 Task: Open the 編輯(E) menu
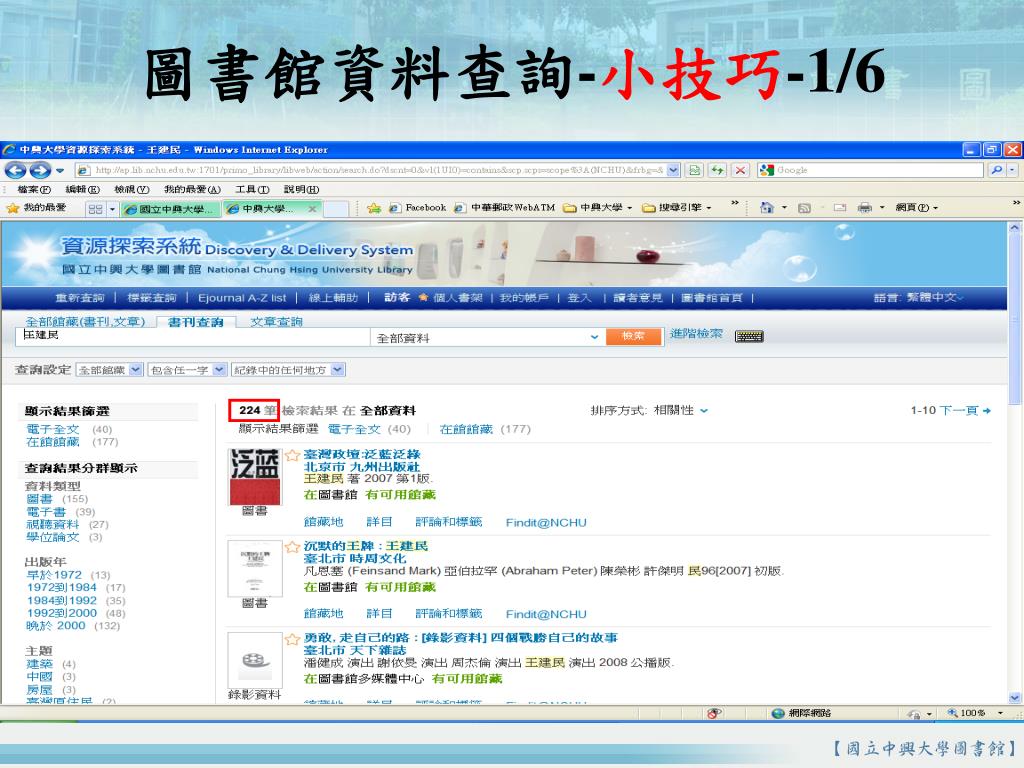82,189
